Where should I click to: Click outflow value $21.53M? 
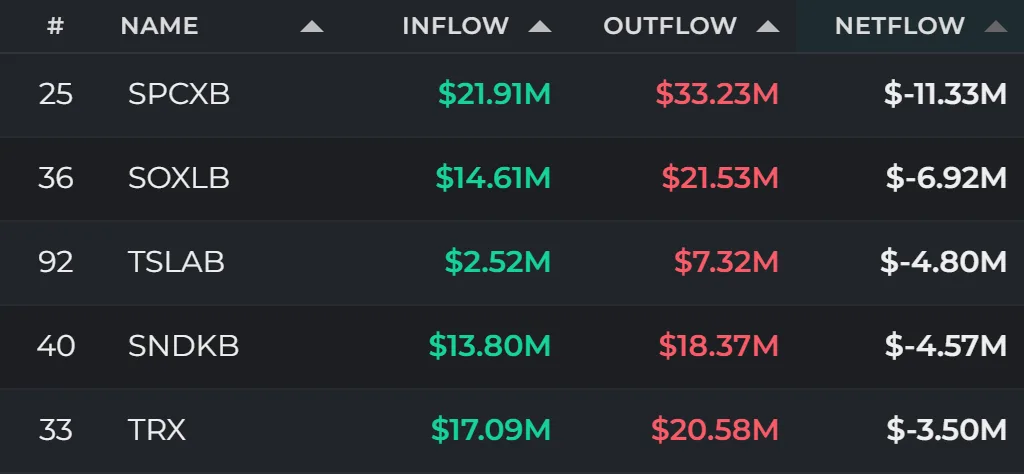(x=720, y=178)
